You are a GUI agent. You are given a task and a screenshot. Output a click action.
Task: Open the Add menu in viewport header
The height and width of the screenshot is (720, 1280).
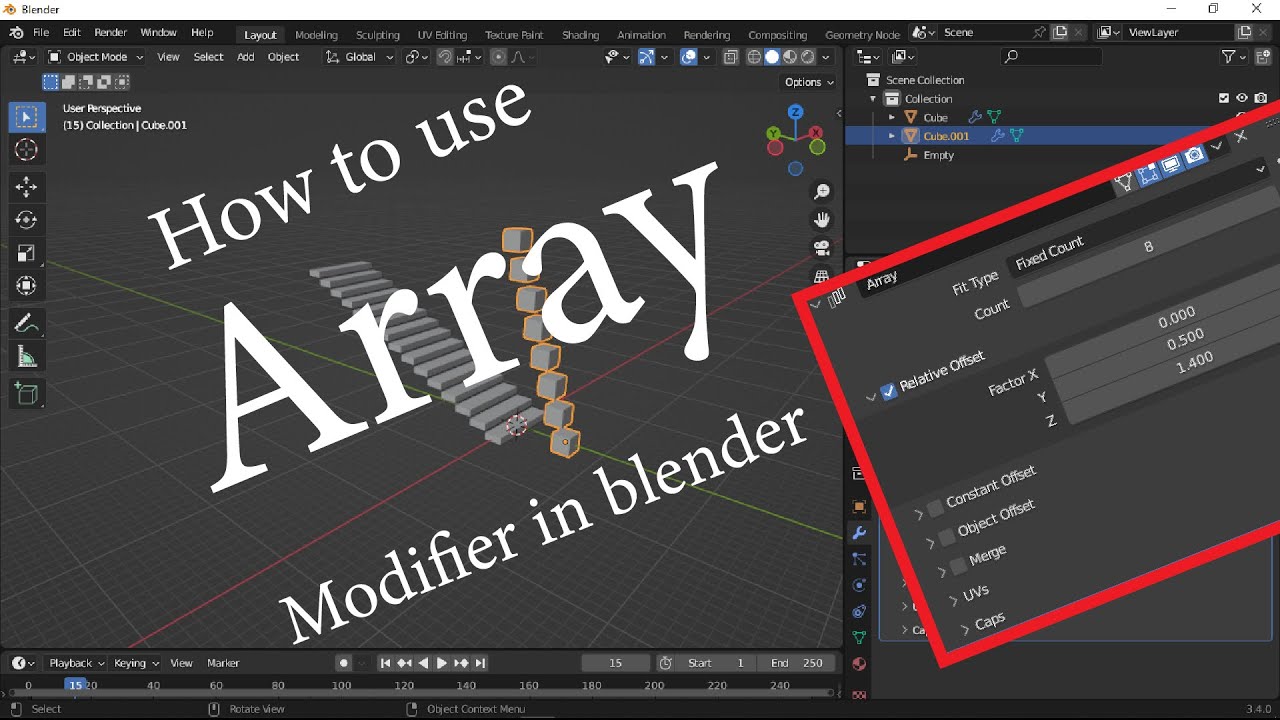(245, 57)
